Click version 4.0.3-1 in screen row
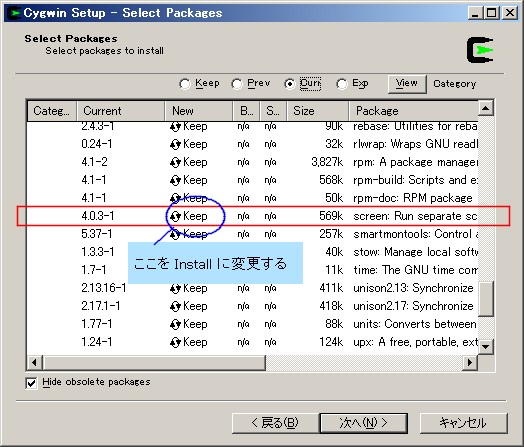The height and width of the screenshot is (447, 524). (x=98, y=216)
